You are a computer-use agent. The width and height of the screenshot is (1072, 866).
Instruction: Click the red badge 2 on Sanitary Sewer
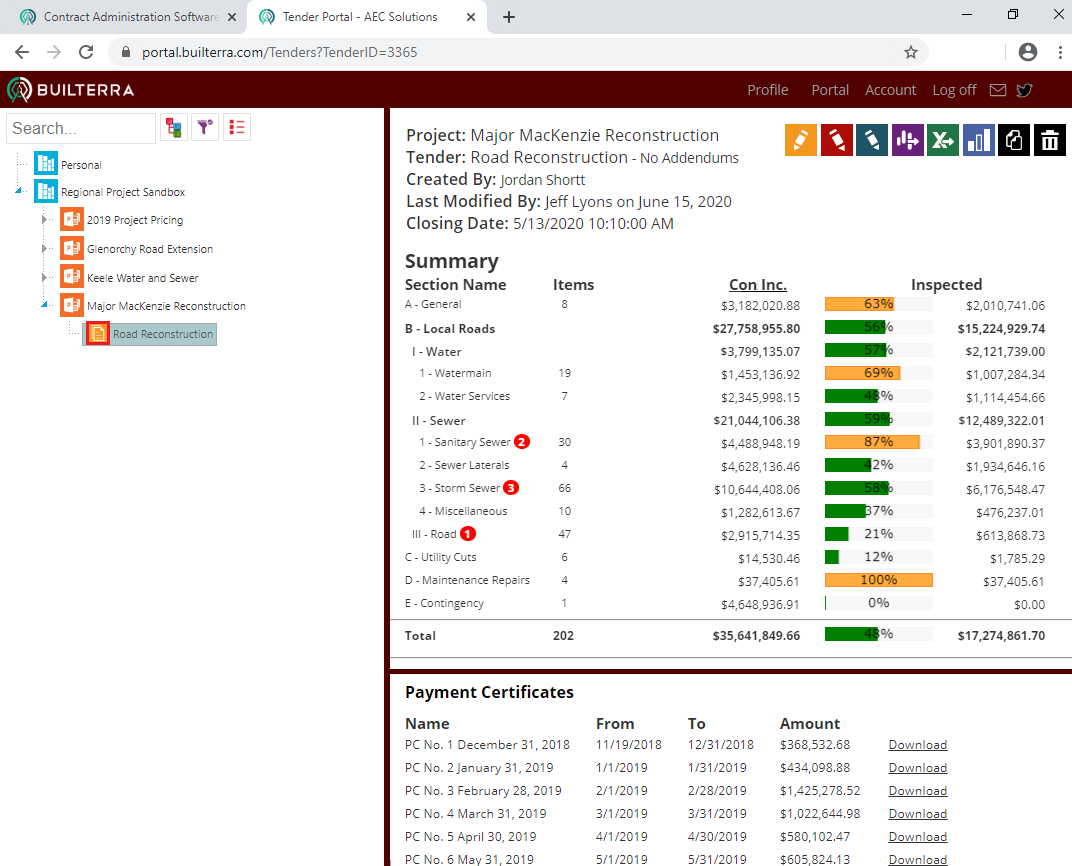click(x=522, y=442)
